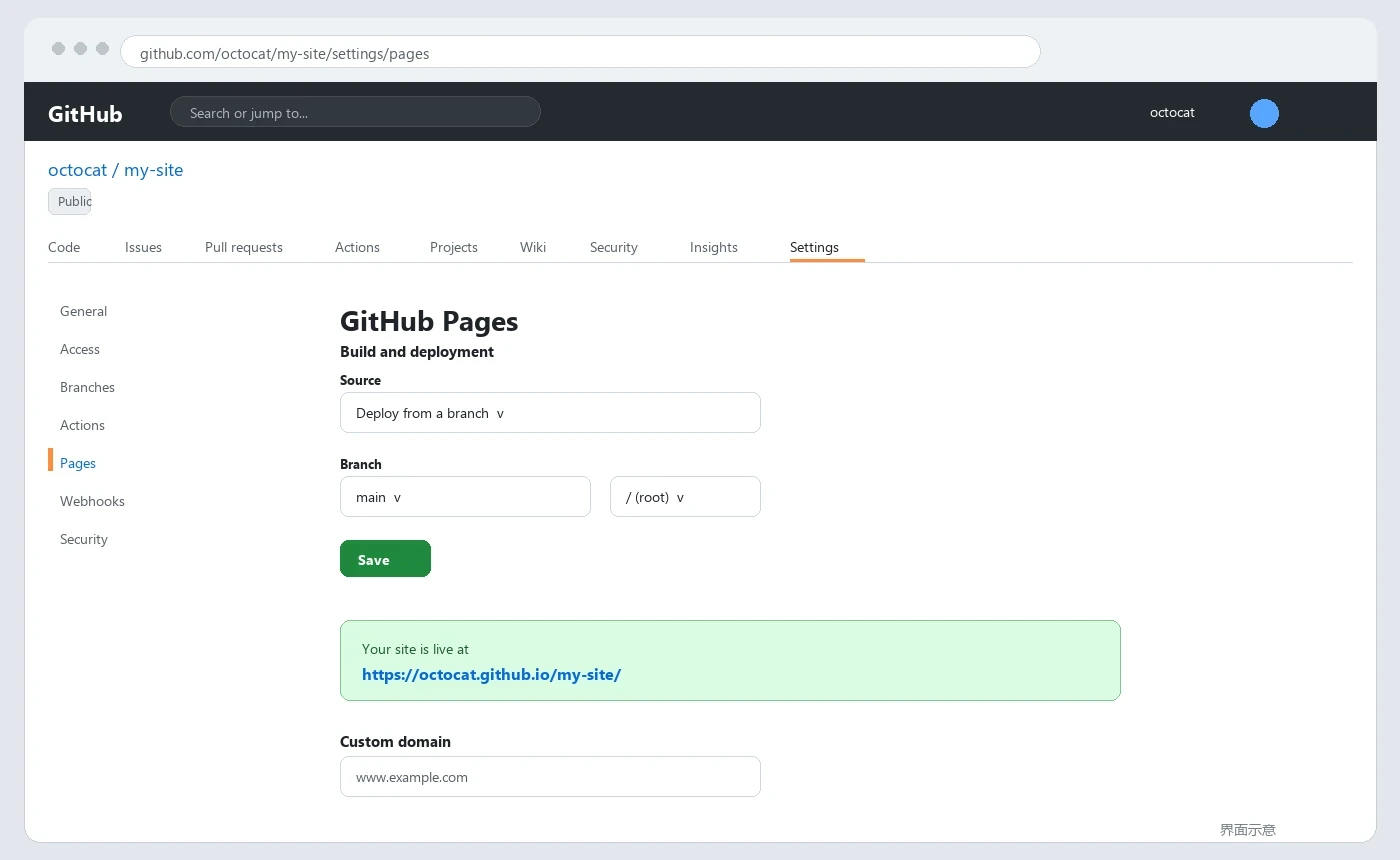Open the / (root) folder dropdown
This screenshot has width=1400, height=860.
[x=685, y=496]
